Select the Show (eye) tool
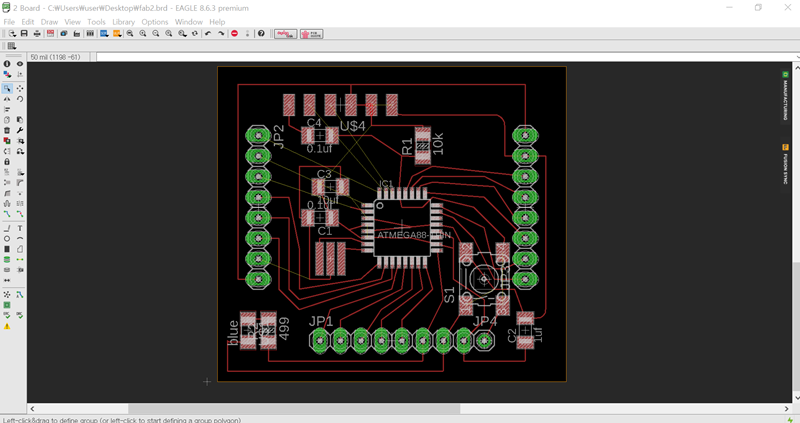The height and width of the screenshot is (423, 800). click(x=20, y=64)
